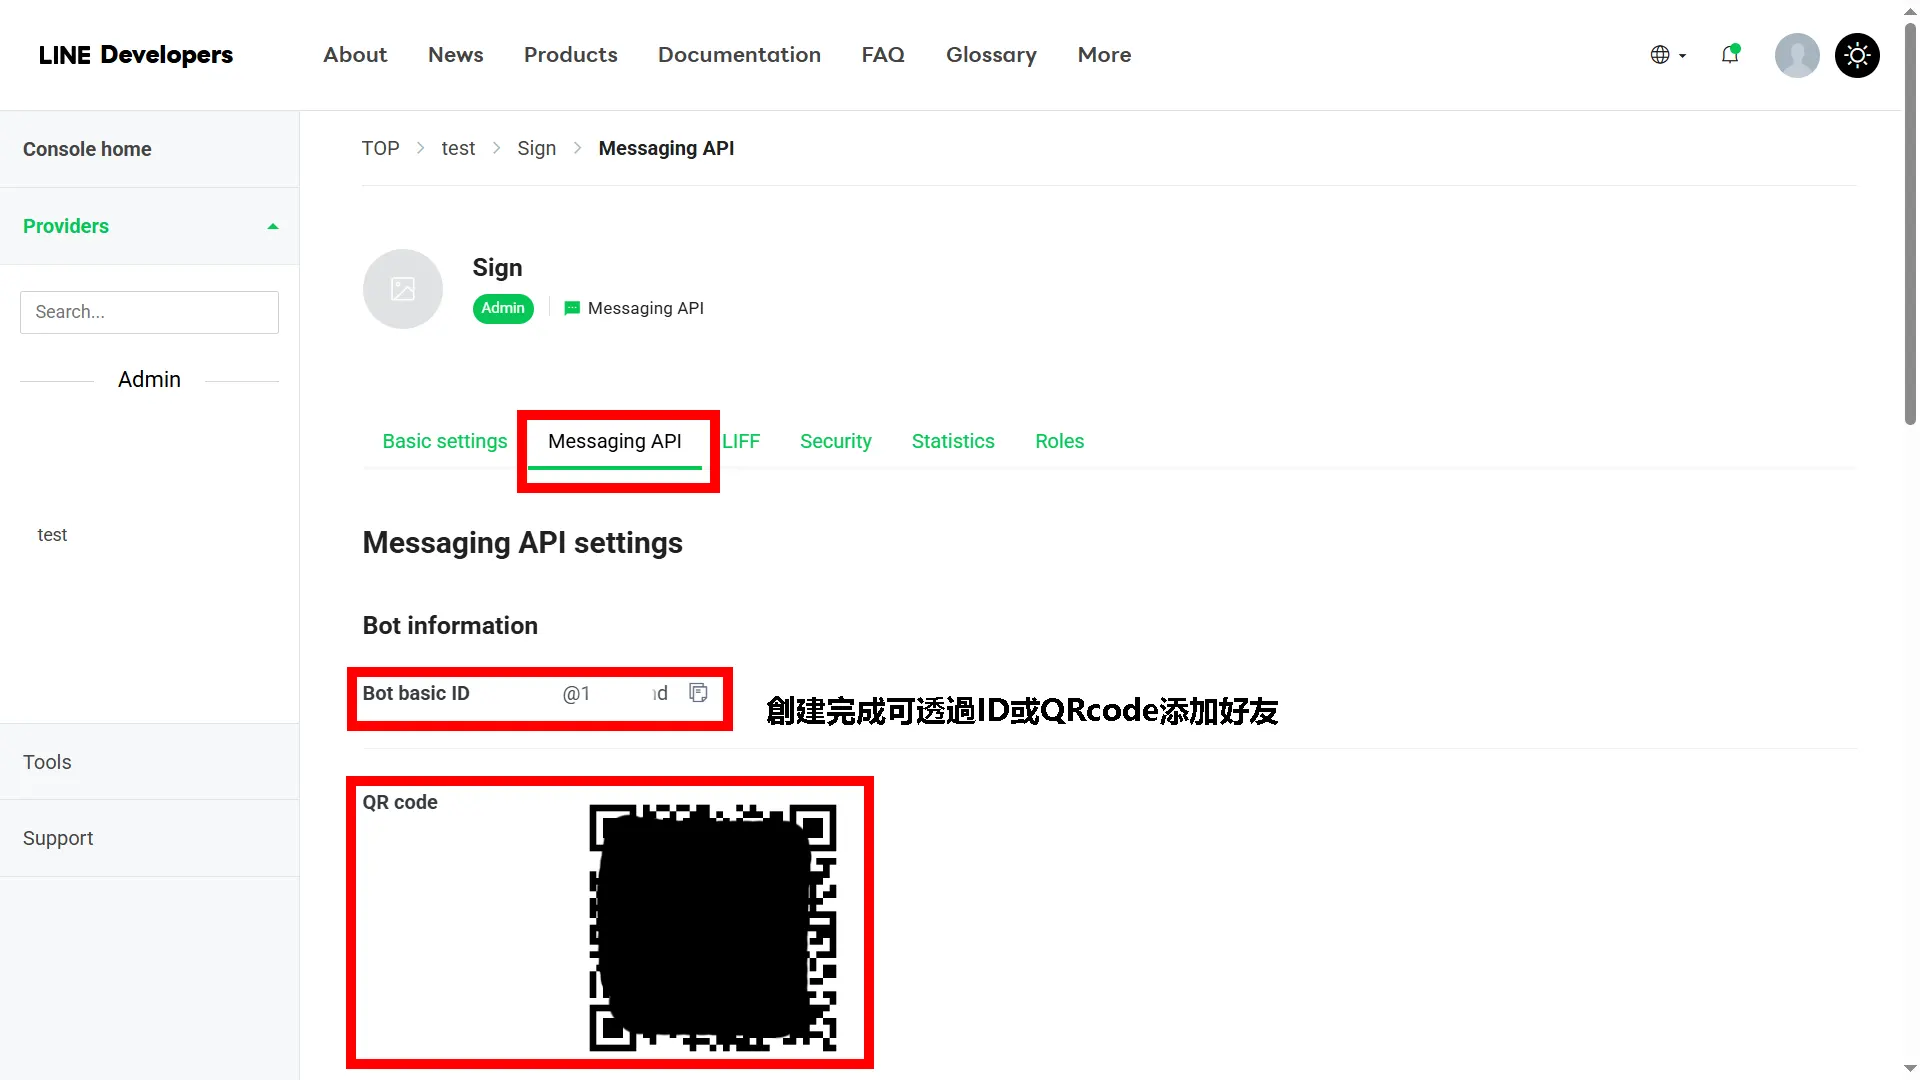Copy the Bot basic ID using the copy icon
Image resolution: width=1920 pixels, height=1080 pixels.
pyautogui.click(x=697, y=692)
